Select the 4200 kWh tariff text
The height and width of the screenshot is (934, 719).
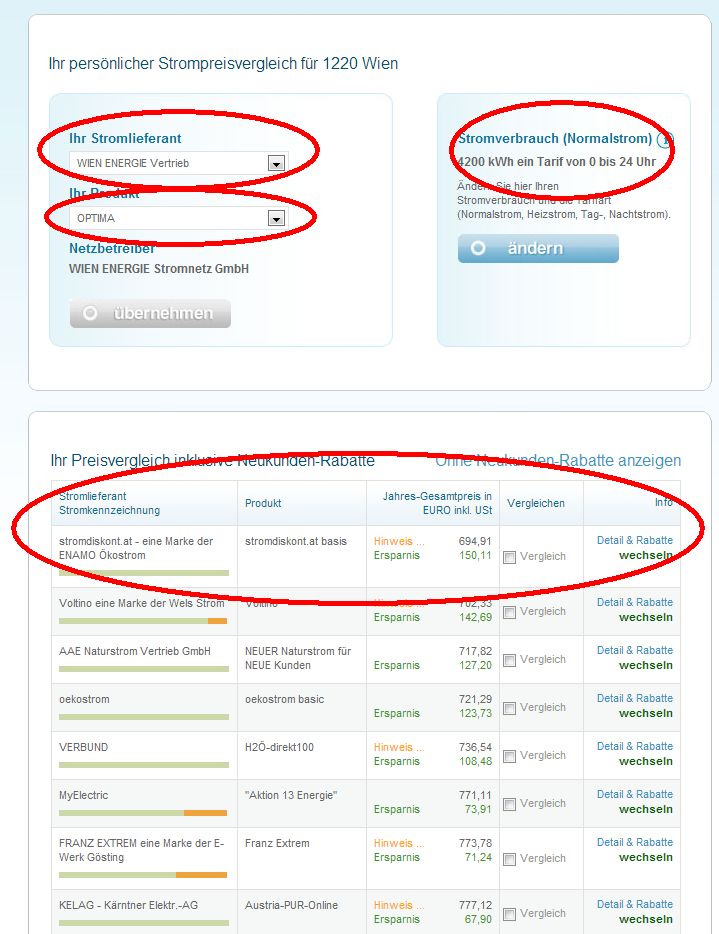556,162
